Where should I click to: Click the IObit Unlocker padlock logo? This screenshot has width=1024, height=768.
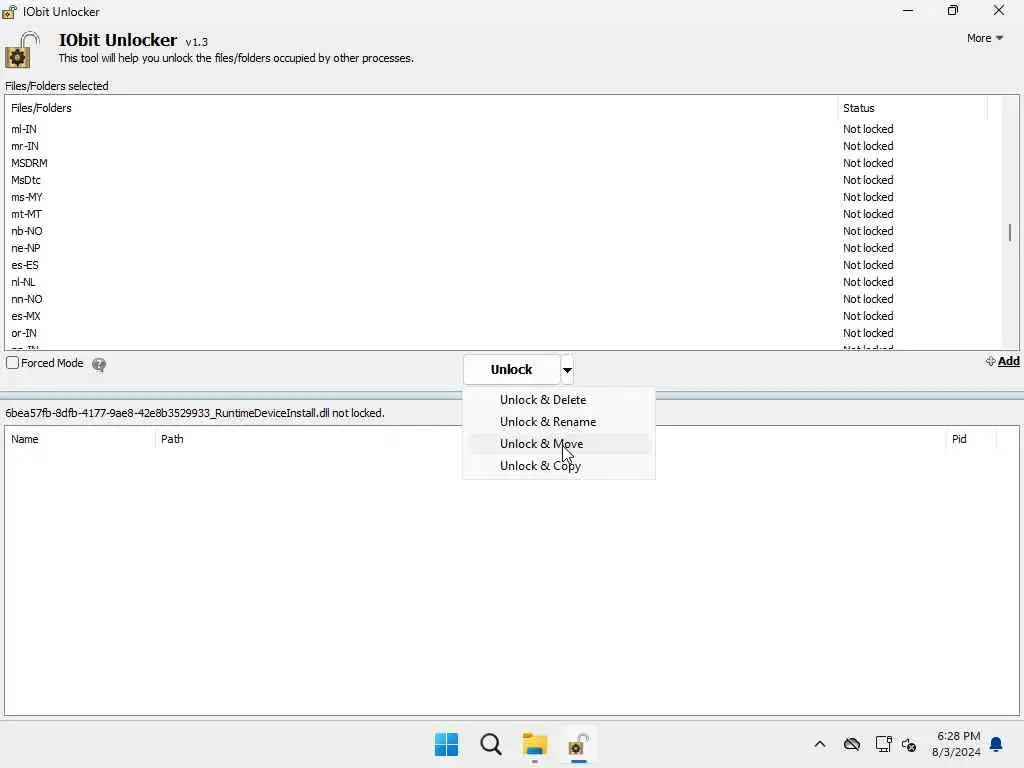[x=22, y=50]
